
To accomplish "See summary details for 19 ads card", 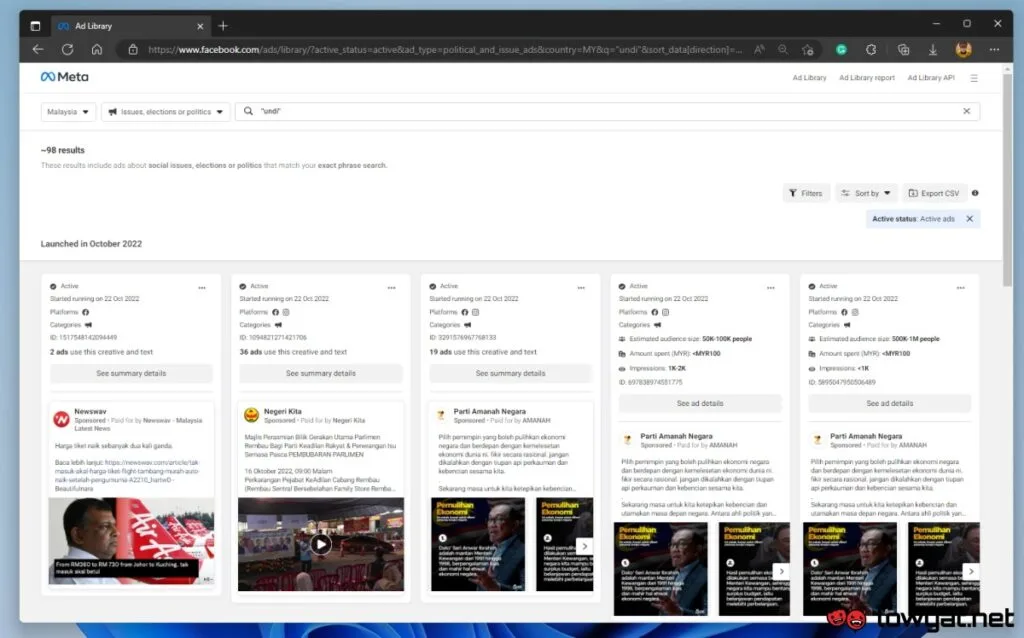I will (510, 374).
